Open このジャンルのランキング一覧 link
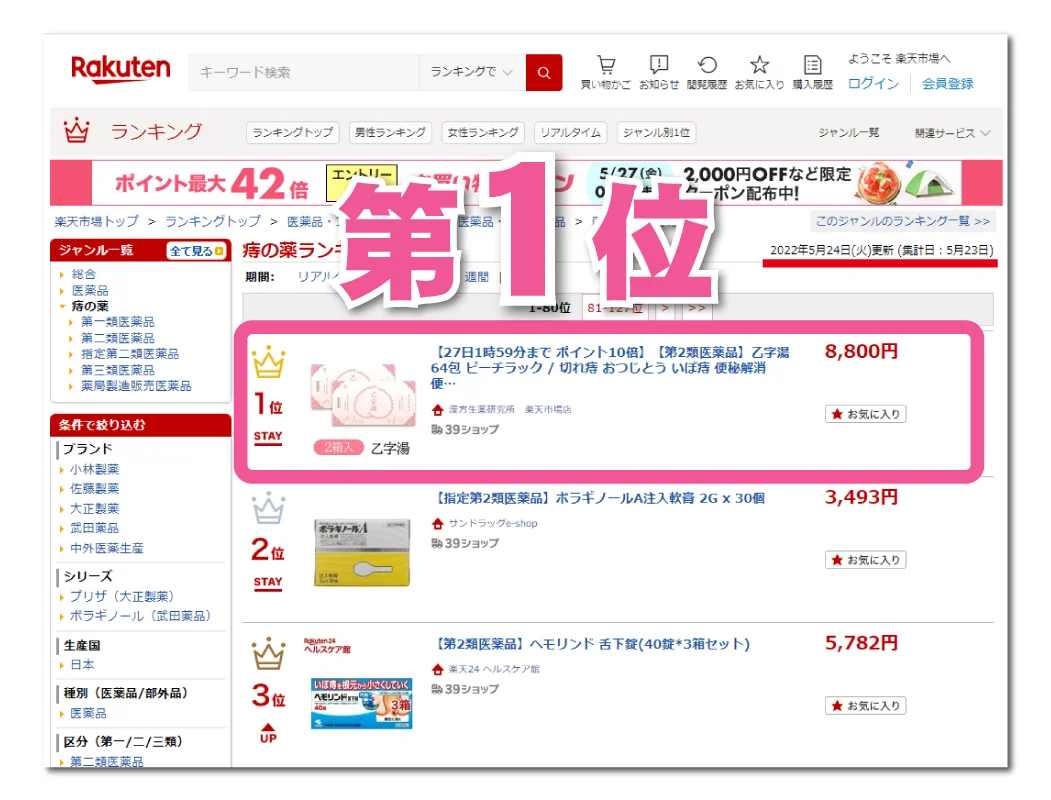Image resolution: width=1051 pixels, height=800 pixels. point(902,221)
